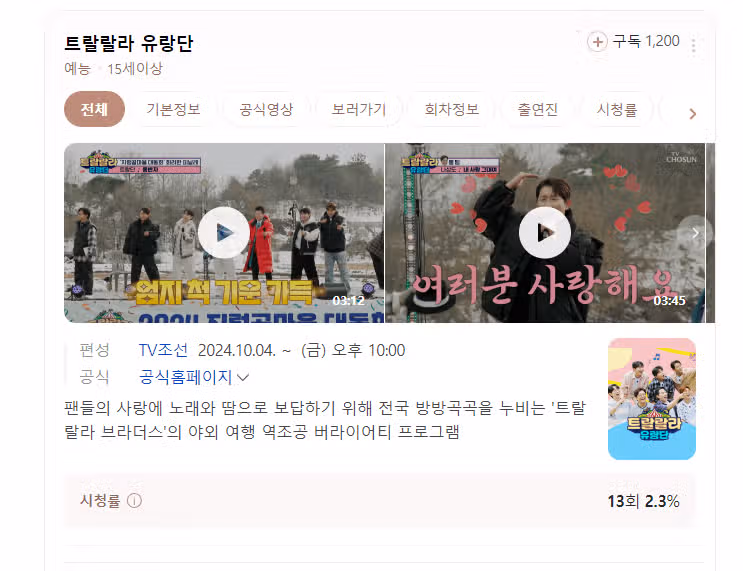The width and height of the screenshot is (743, 571).
Task: Click the 공식홈페이지 link
Action: 185,377
